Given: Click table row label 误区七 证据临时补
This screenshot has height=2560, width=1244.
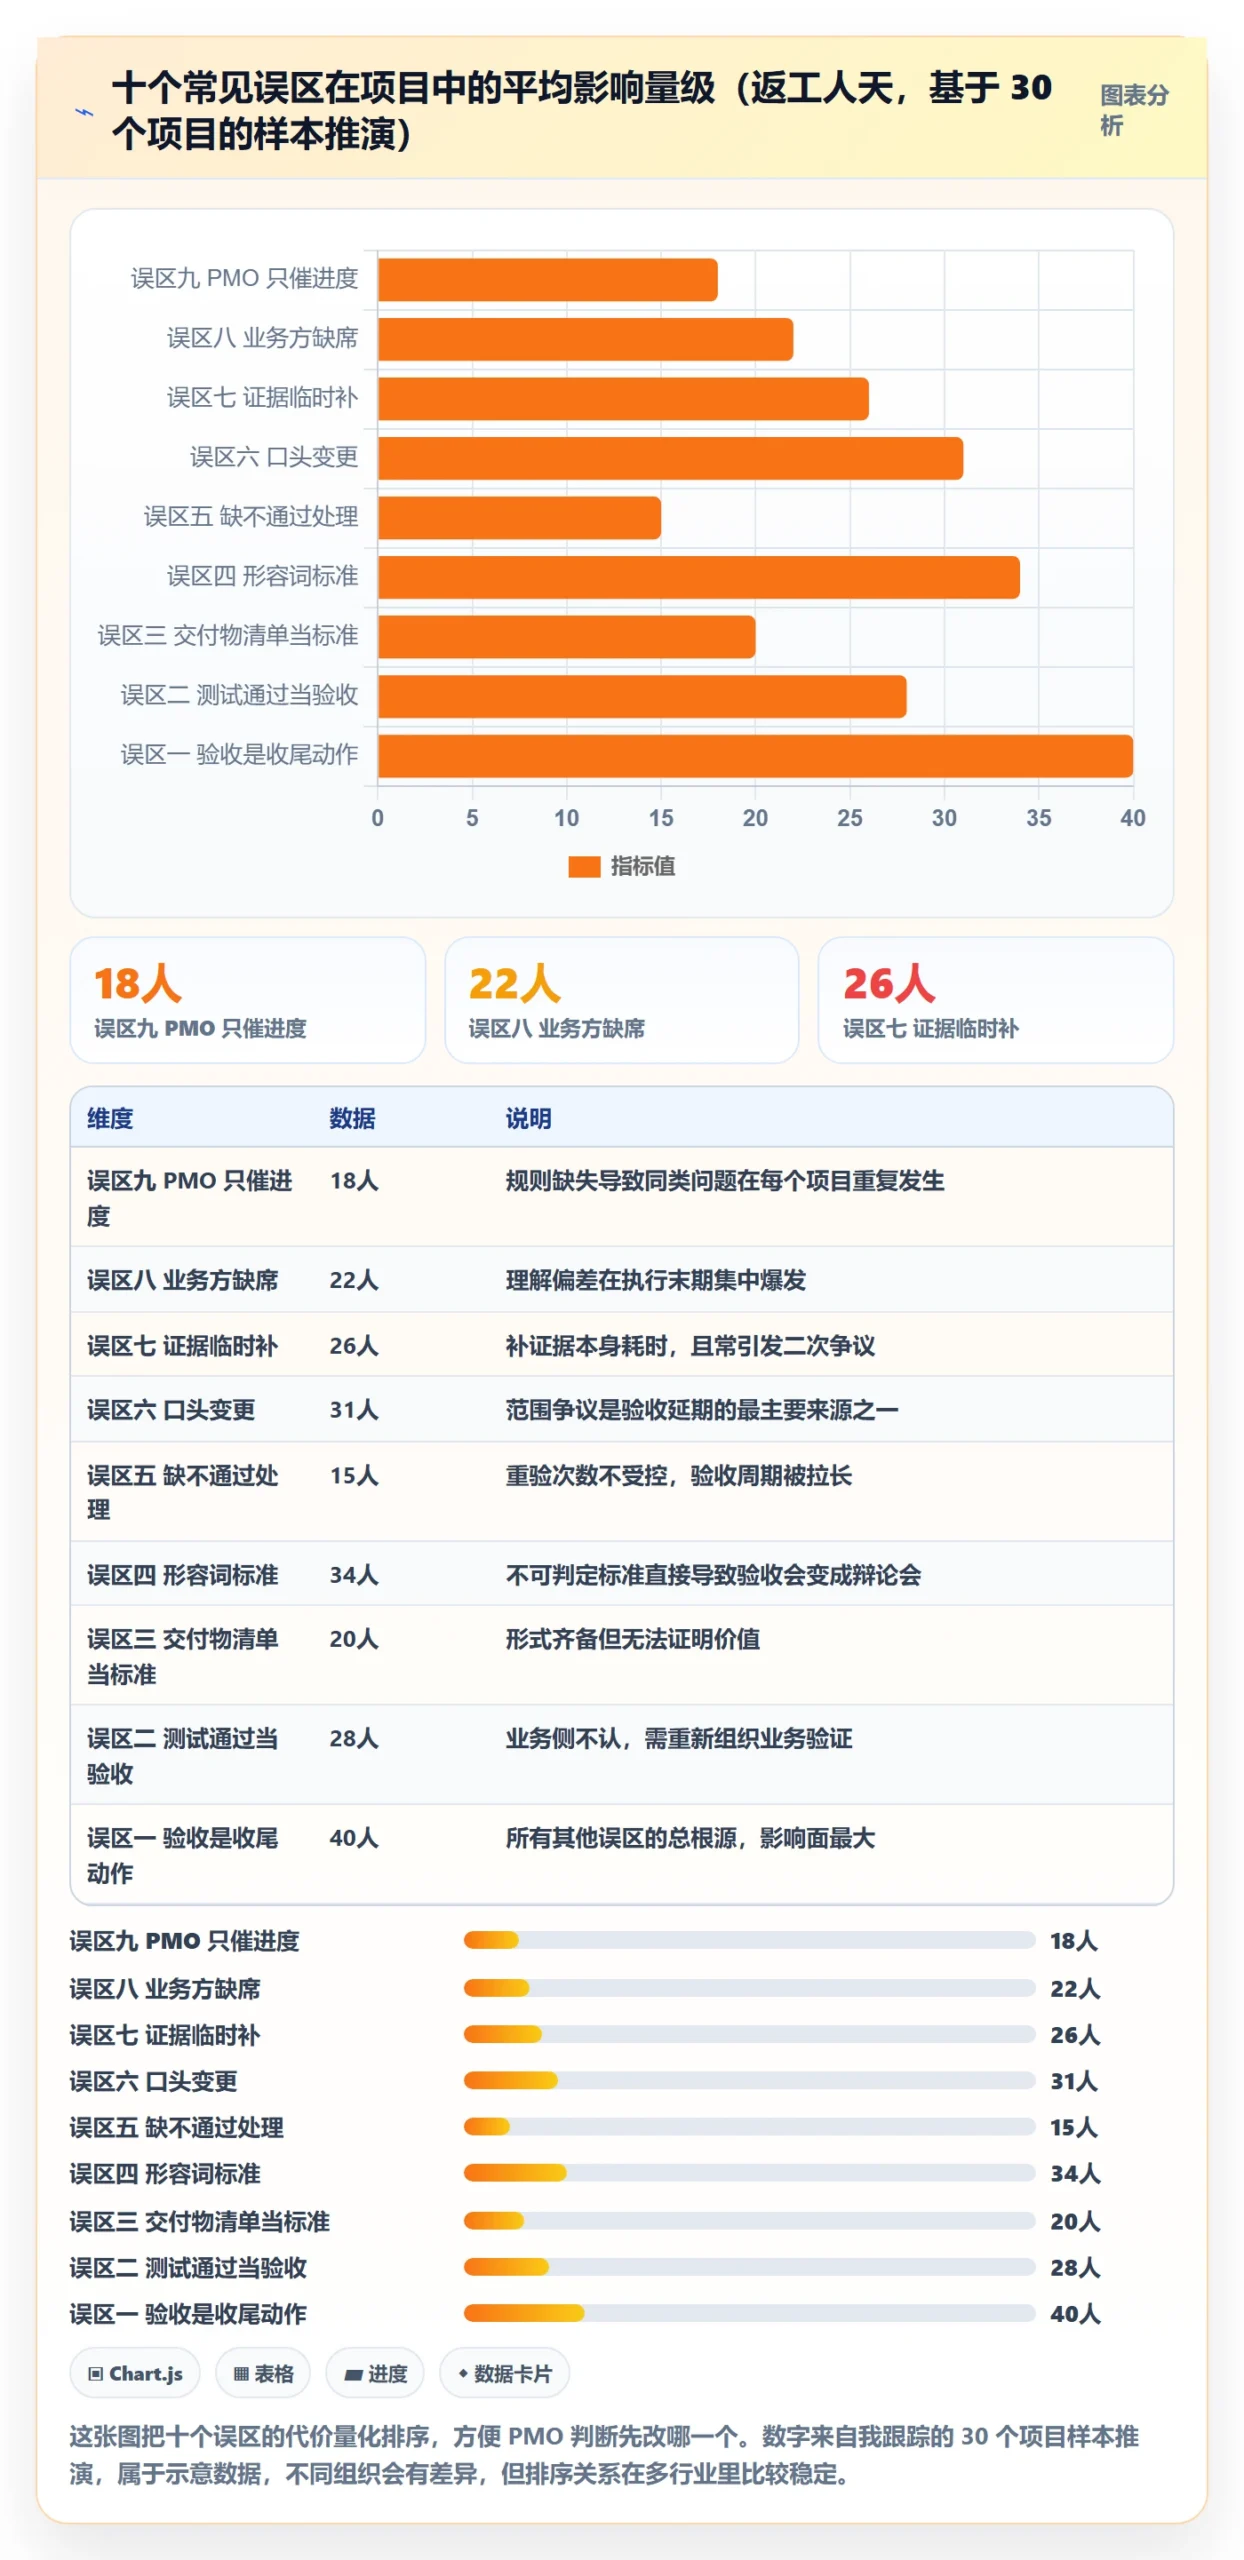Looking at the screenshot, I should (182, 1345).
